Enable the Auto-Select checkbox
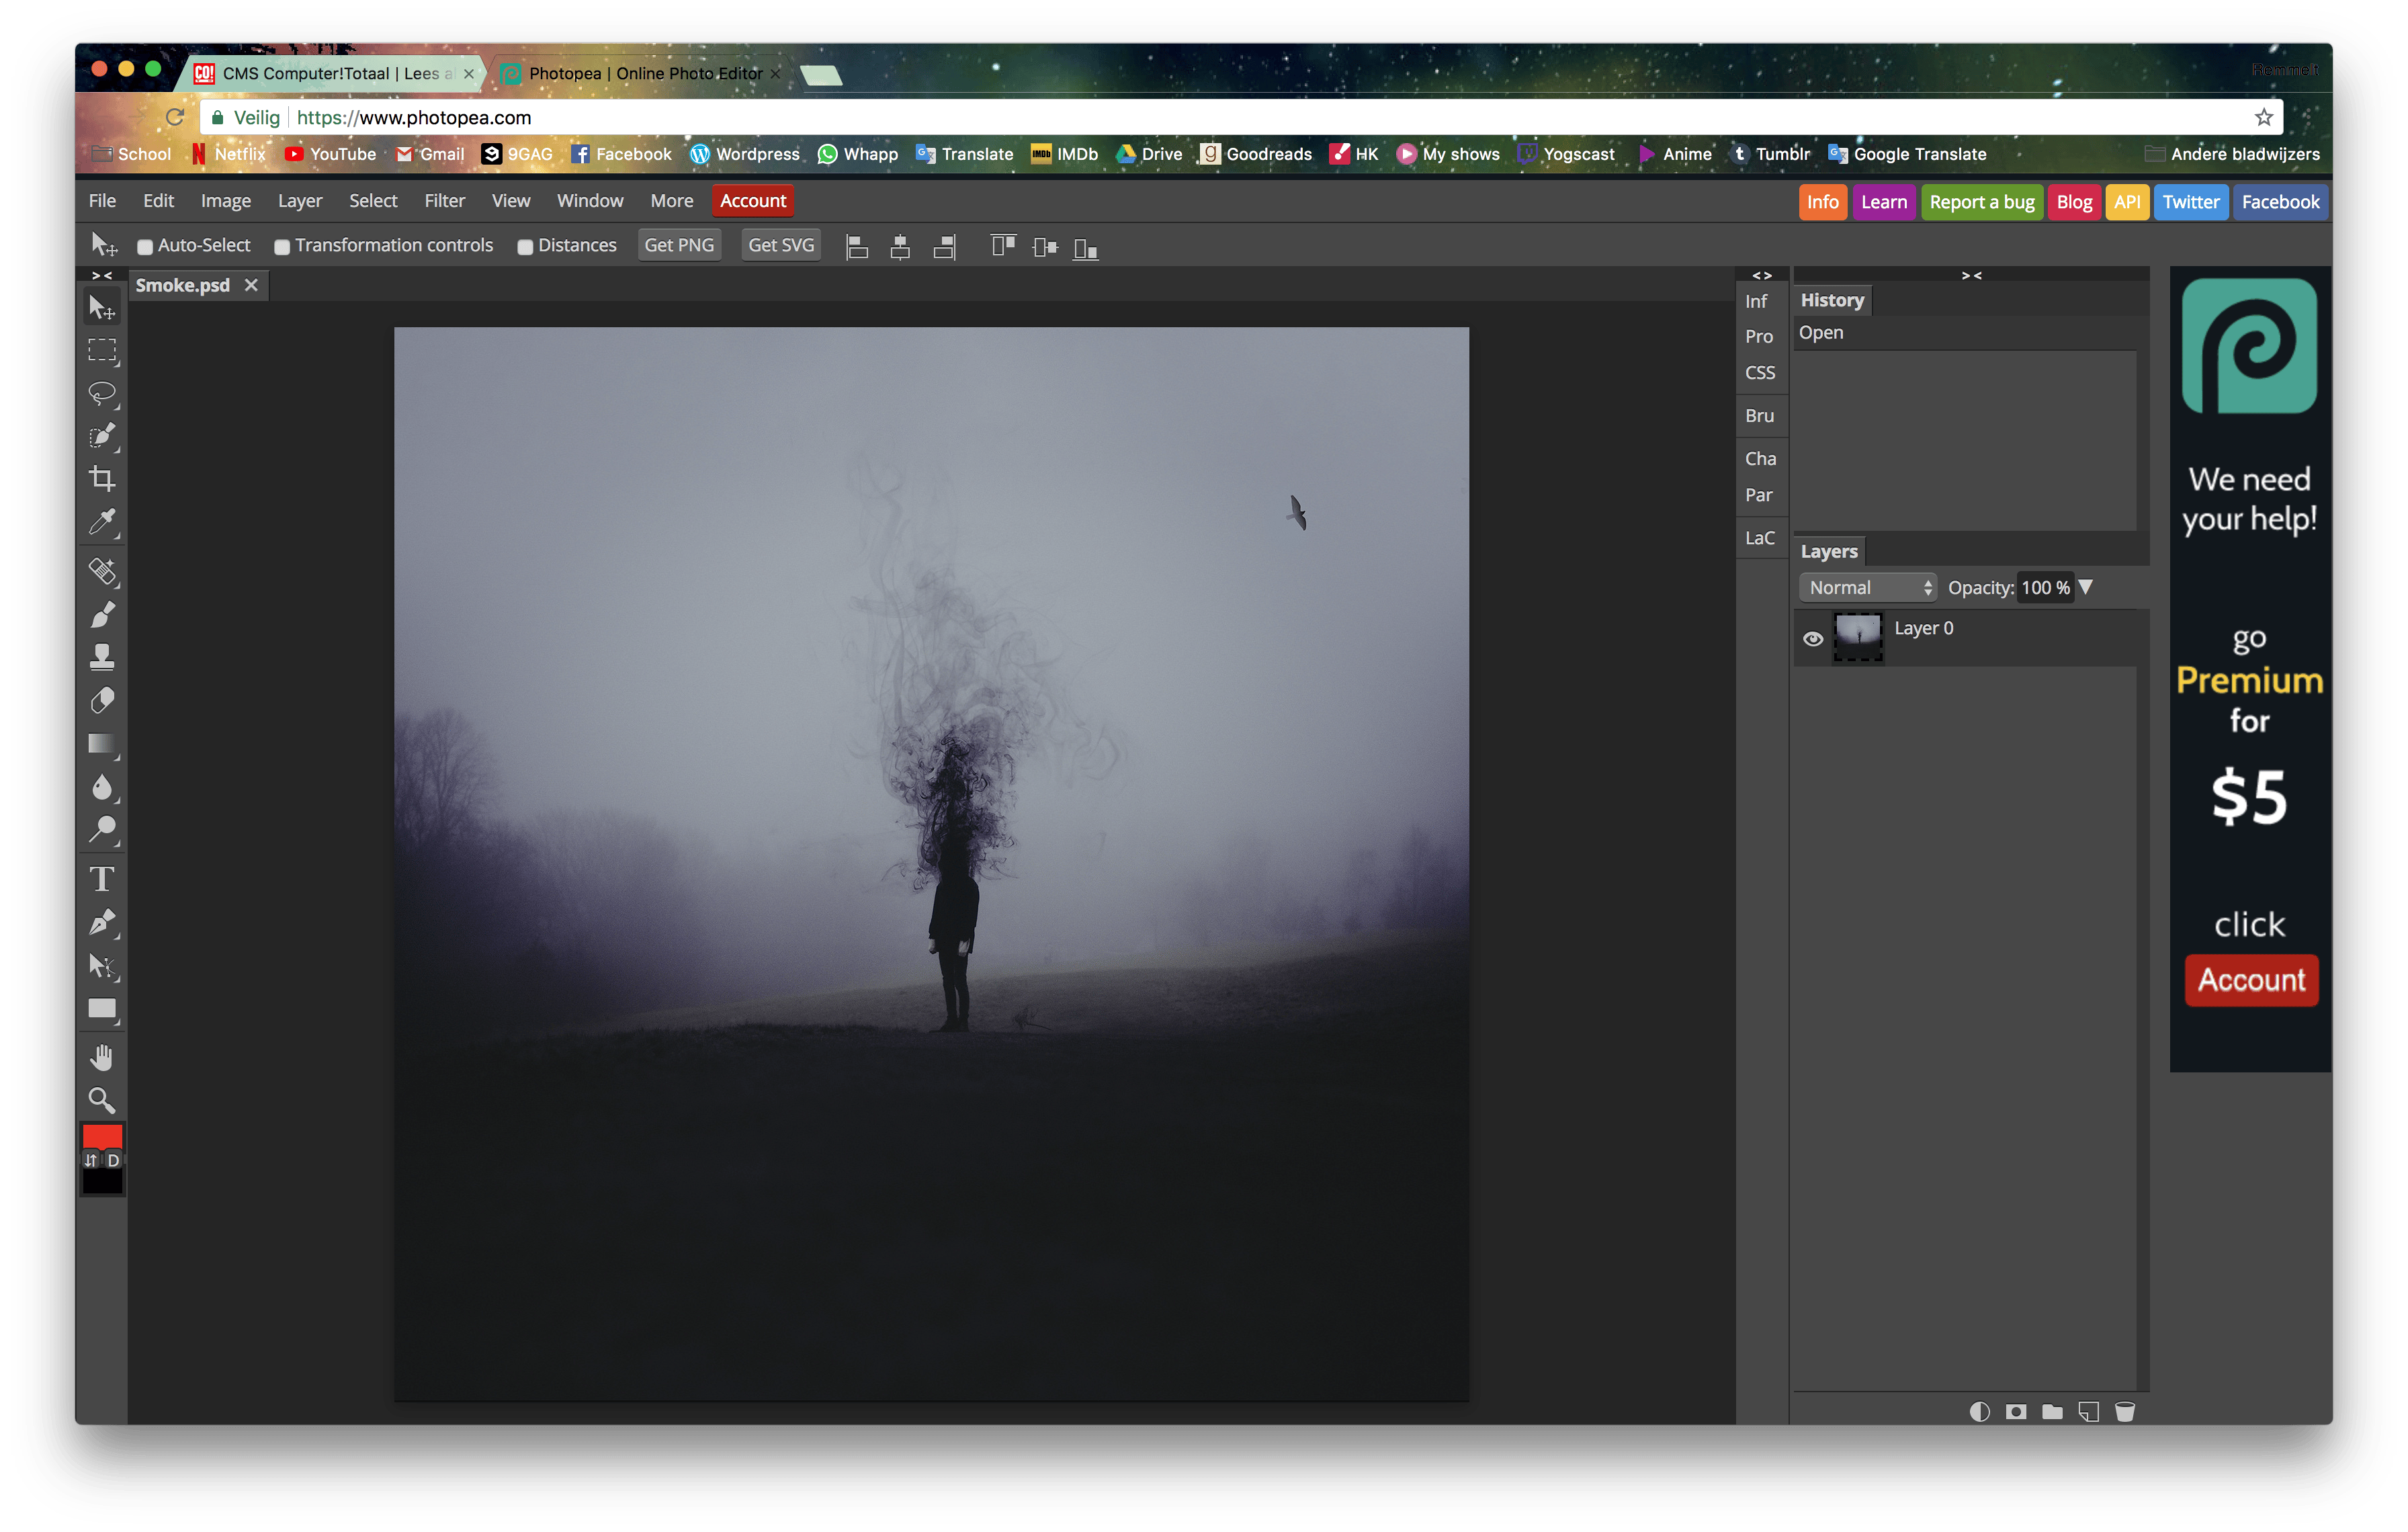 pos(145,247)
